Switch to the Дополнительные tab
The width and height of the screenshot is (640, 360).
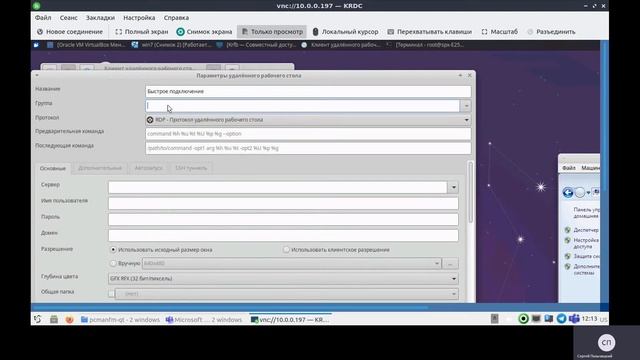[100, 168]
